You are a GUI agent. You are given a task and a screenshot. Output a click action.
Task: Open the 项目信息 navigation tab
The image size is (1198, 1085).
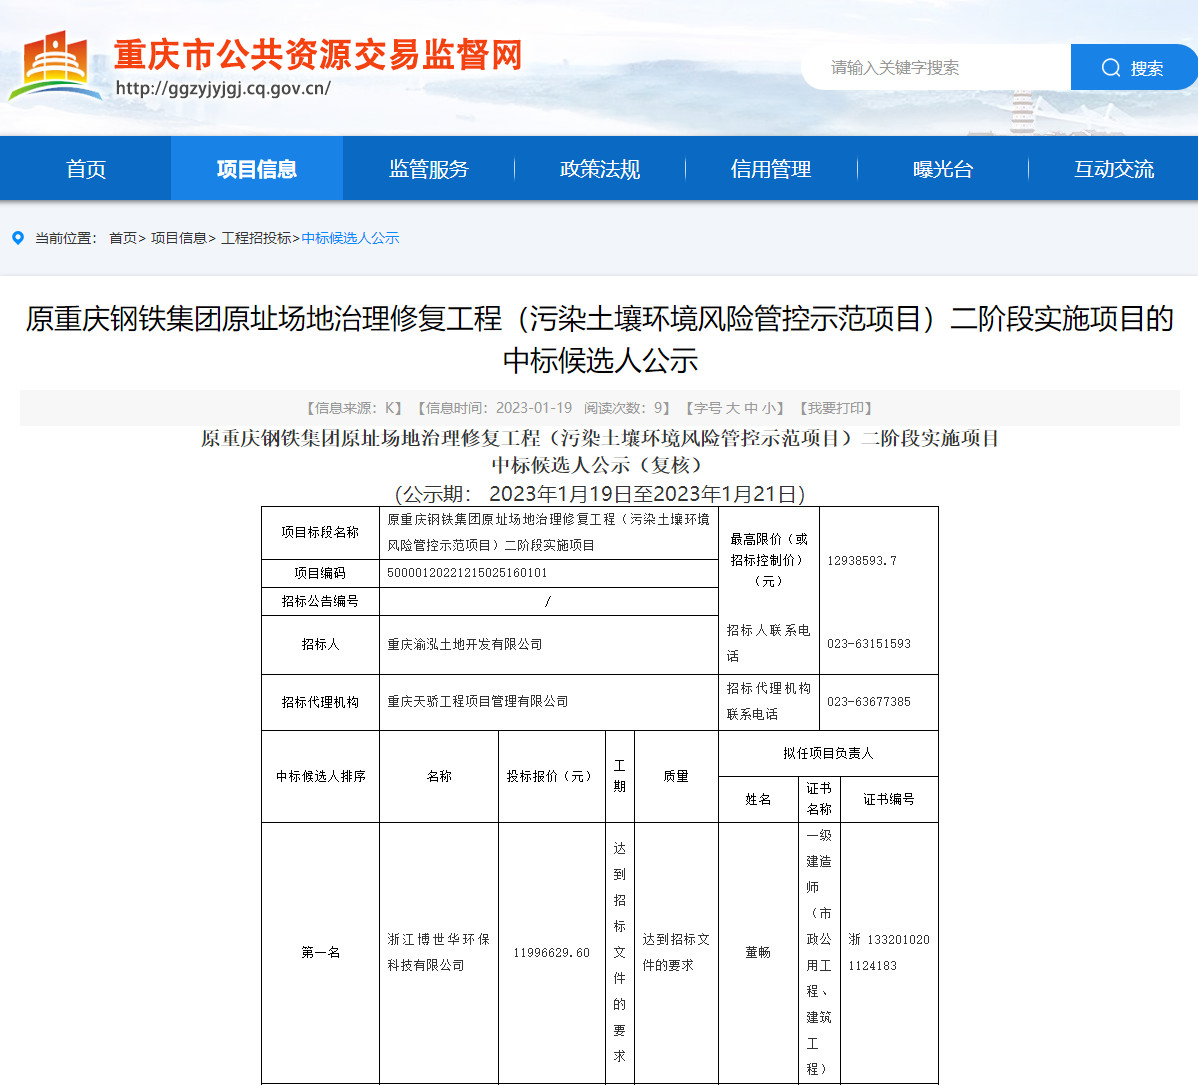[257, 169]
